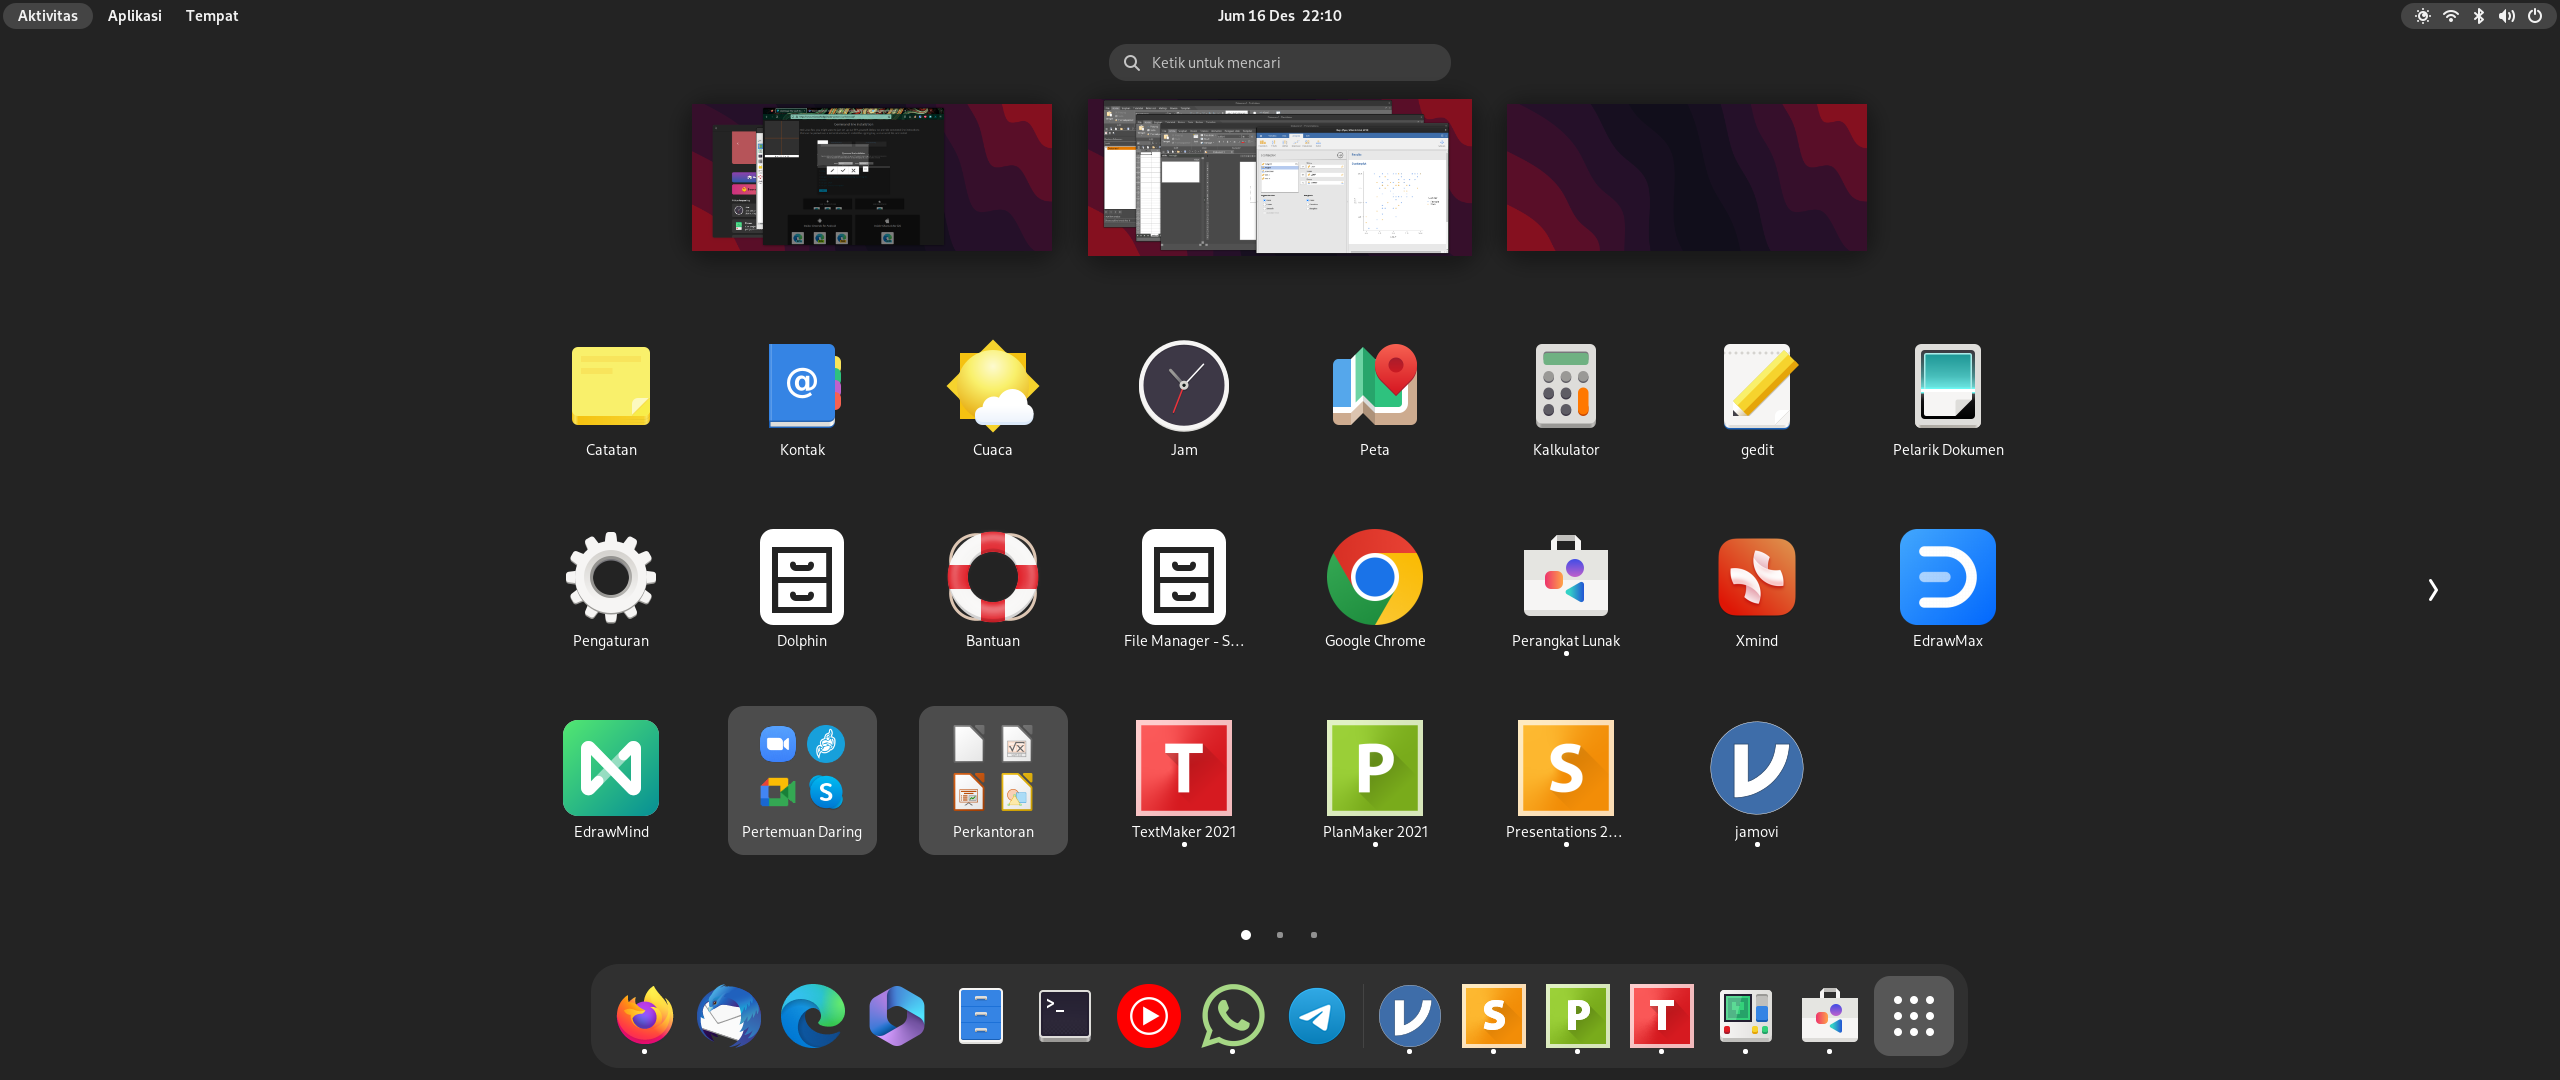Open the Xmind application
The width and height of the screenshot is (2560, 1080).
1756,578
